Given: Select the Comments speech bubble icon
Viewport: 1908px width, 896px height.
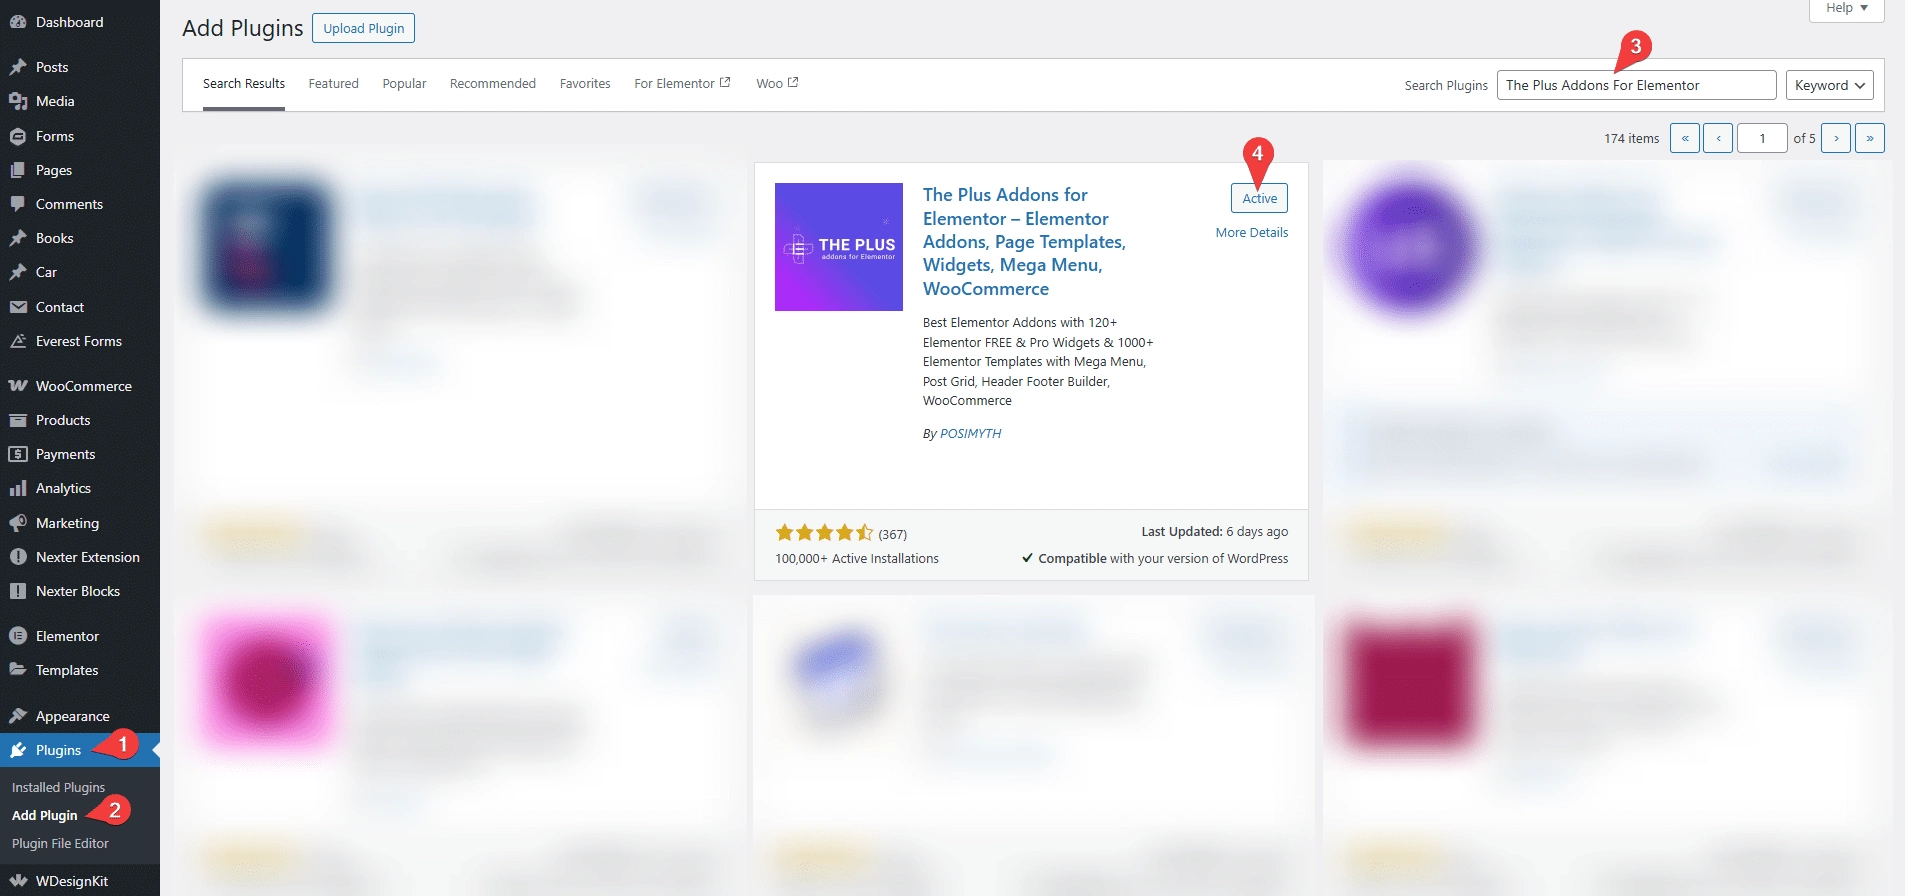Looking at the screenshot, I should (18, 204).
